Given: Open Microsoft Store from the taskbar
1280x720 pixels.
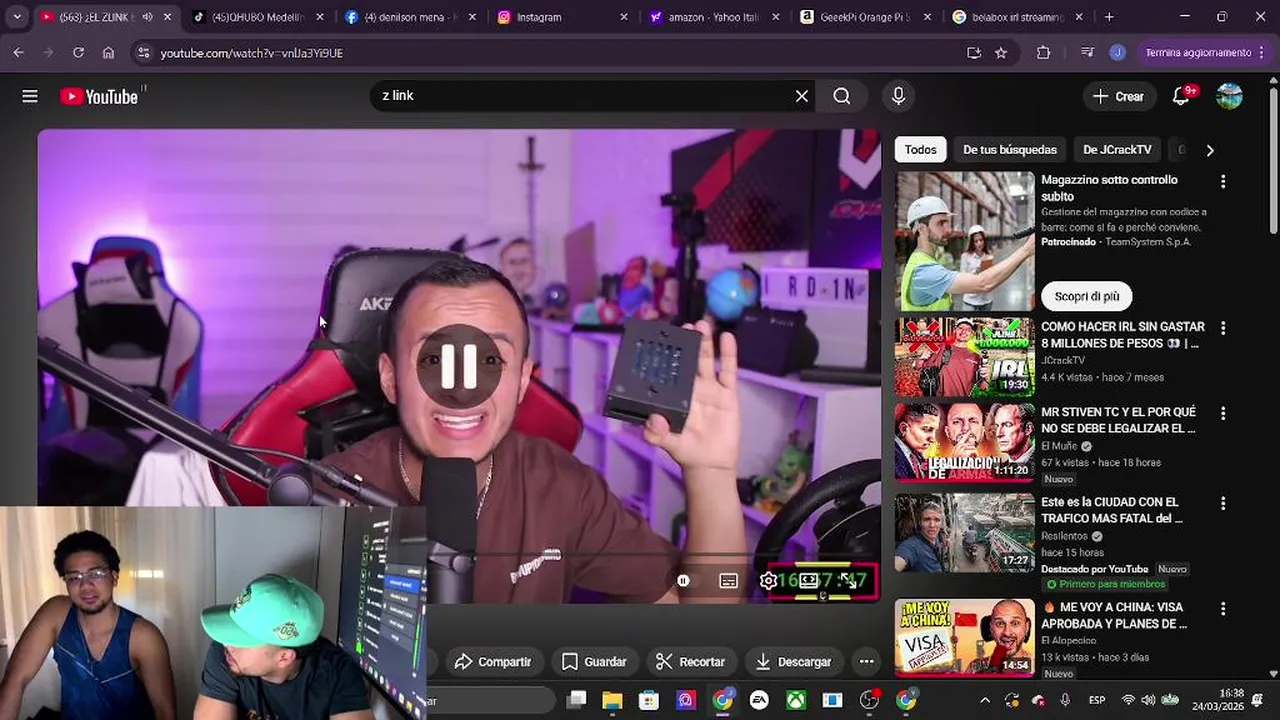Looking at the screenshot, I should pos(649,700).
